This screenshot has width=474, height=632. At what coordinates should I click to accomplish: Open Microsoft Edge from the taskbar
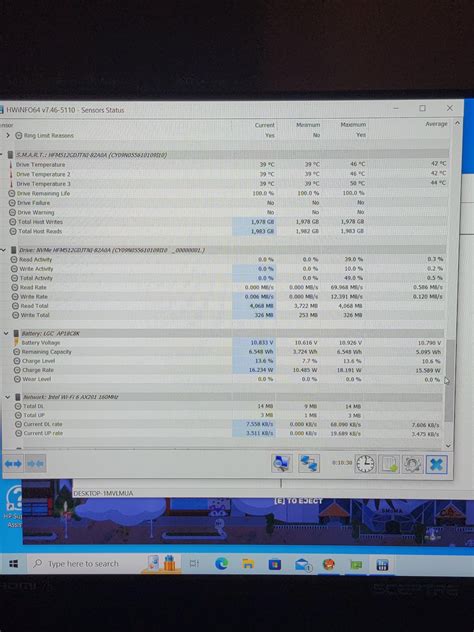point(221,563)
